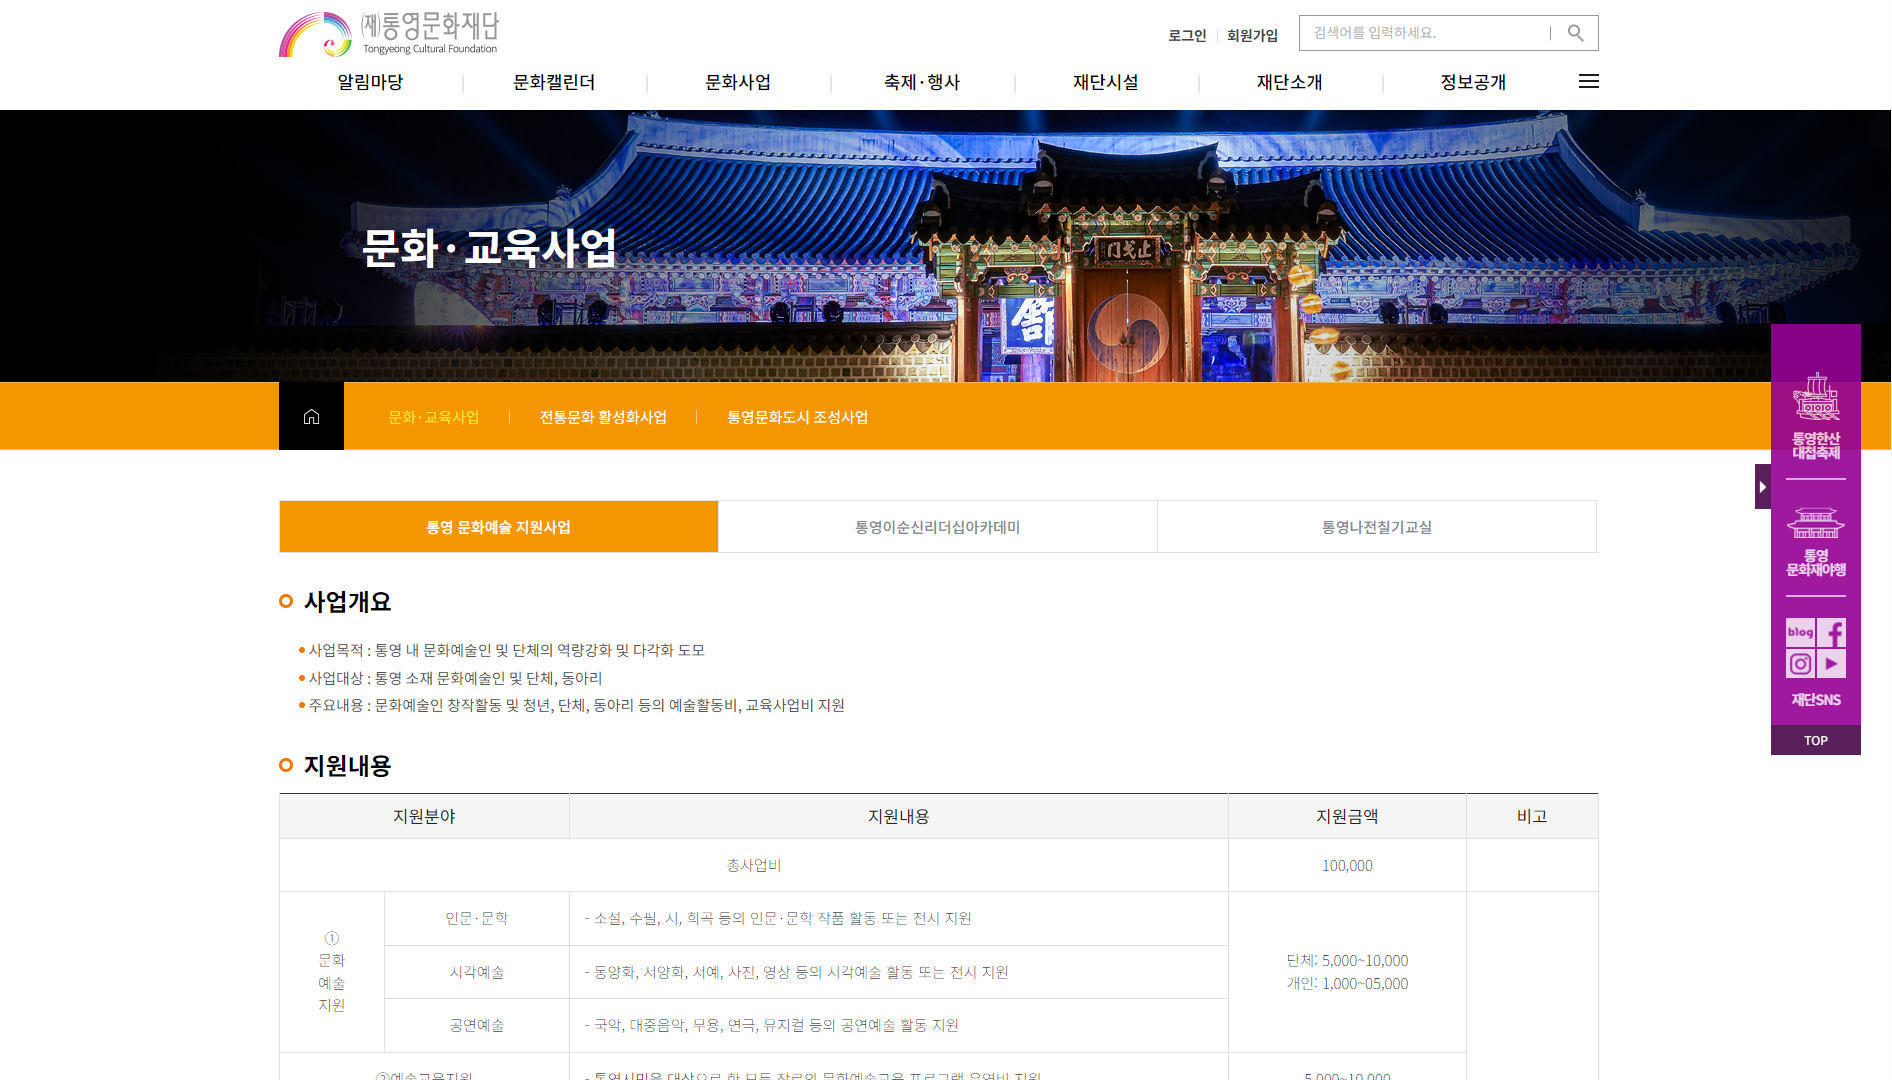The width and height of the screenshot is (1892, 1080).
Task: Open the Instagram icon in sidebar
Action: tap(1800, 664)
